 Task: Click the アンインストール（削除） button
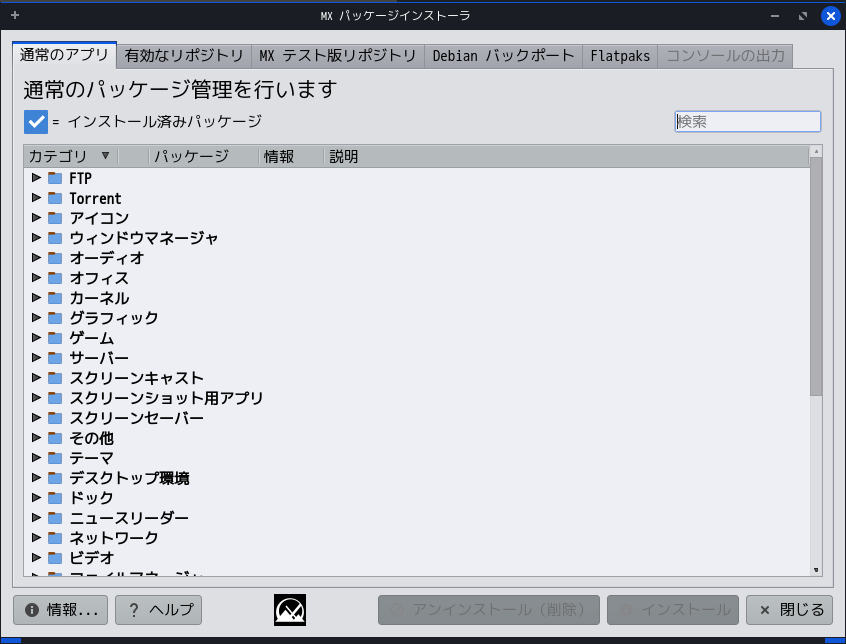489,610
